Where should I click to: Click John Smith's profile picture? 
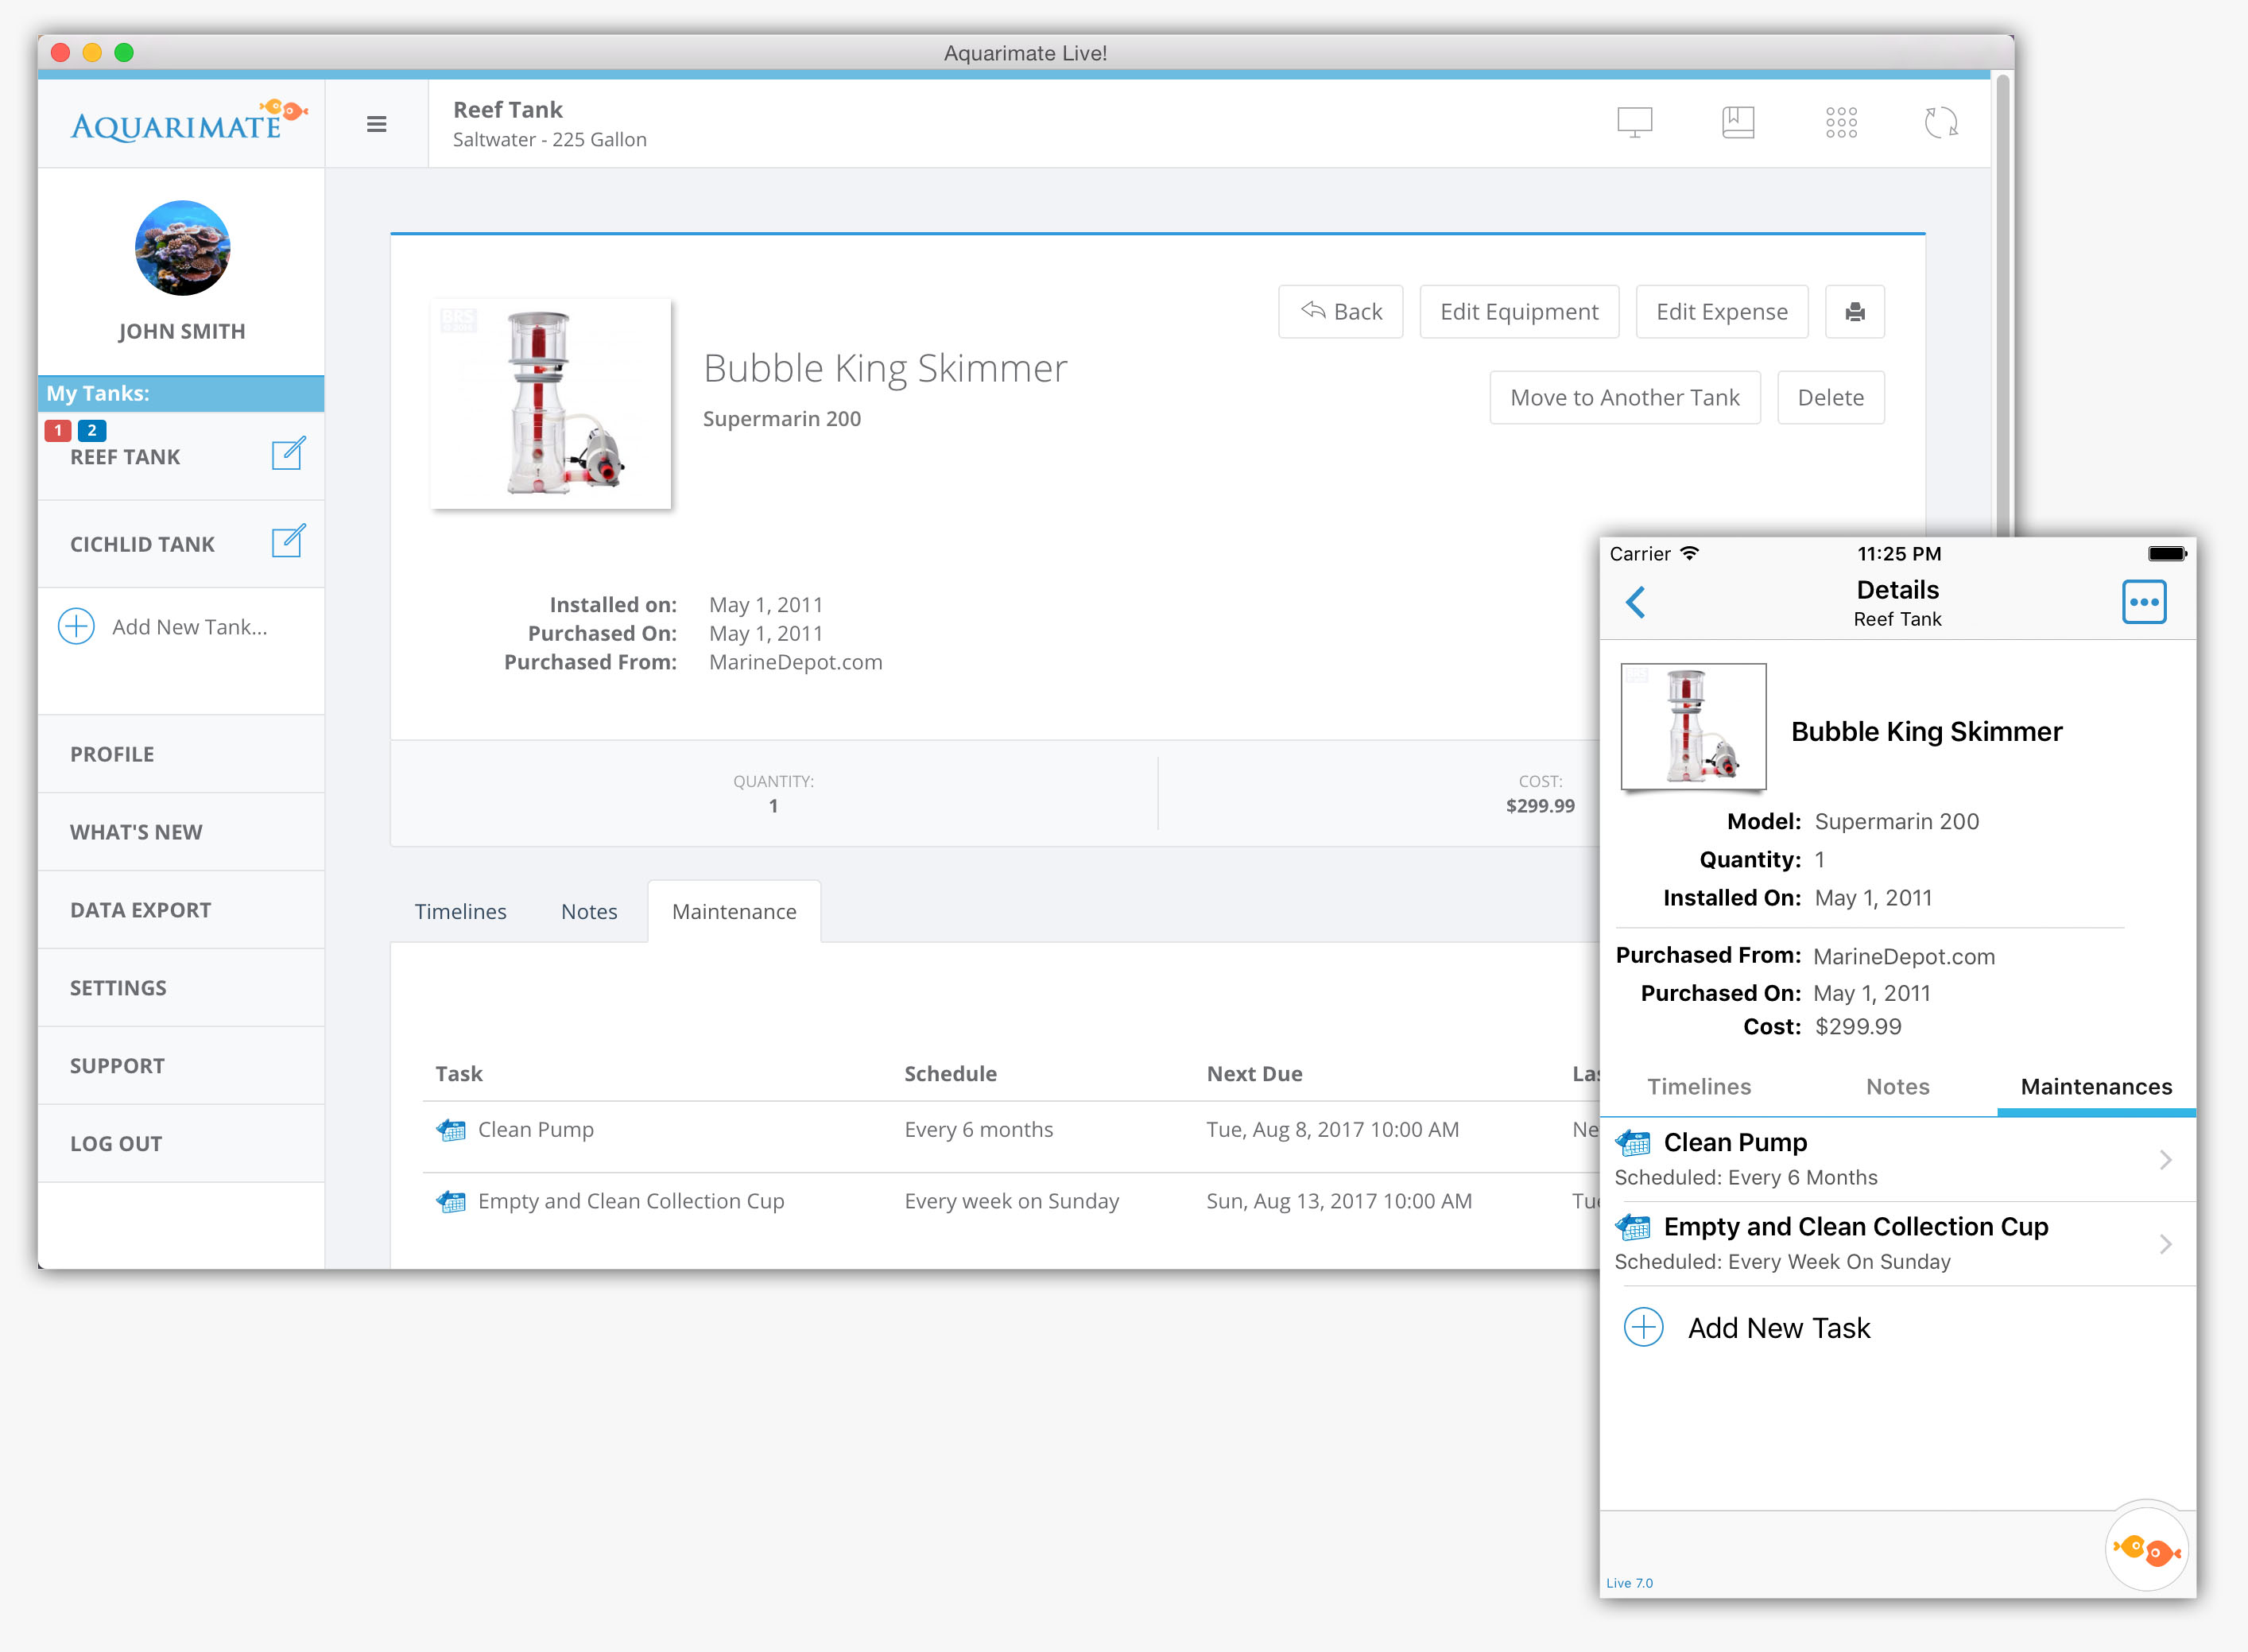(x=182, y=248)
